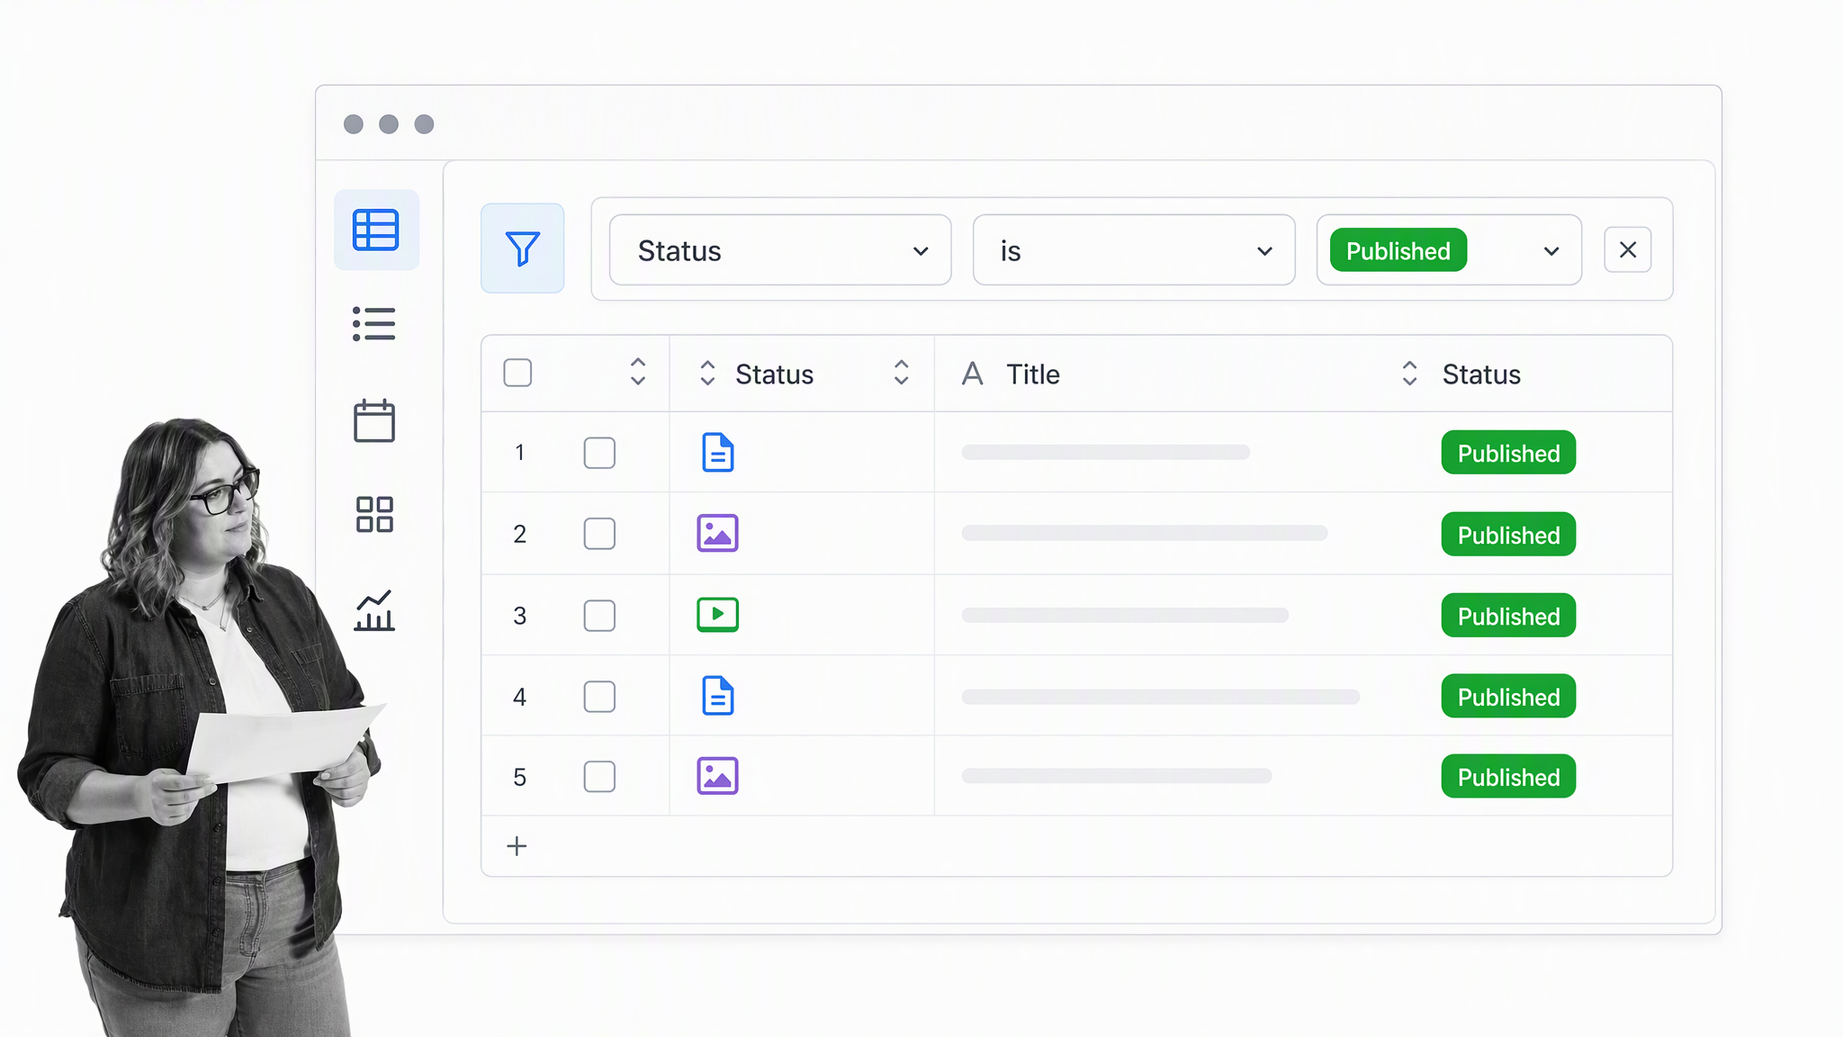The height and width of the screenshot is (1037, 1843).
Task: Open the calendar view icon
Action: pos(374,420)
